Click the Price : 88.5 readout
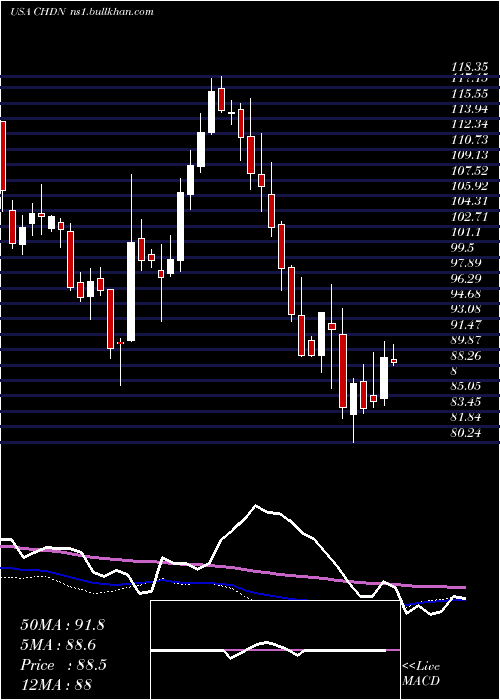500x700 pixels. (63, 665)
